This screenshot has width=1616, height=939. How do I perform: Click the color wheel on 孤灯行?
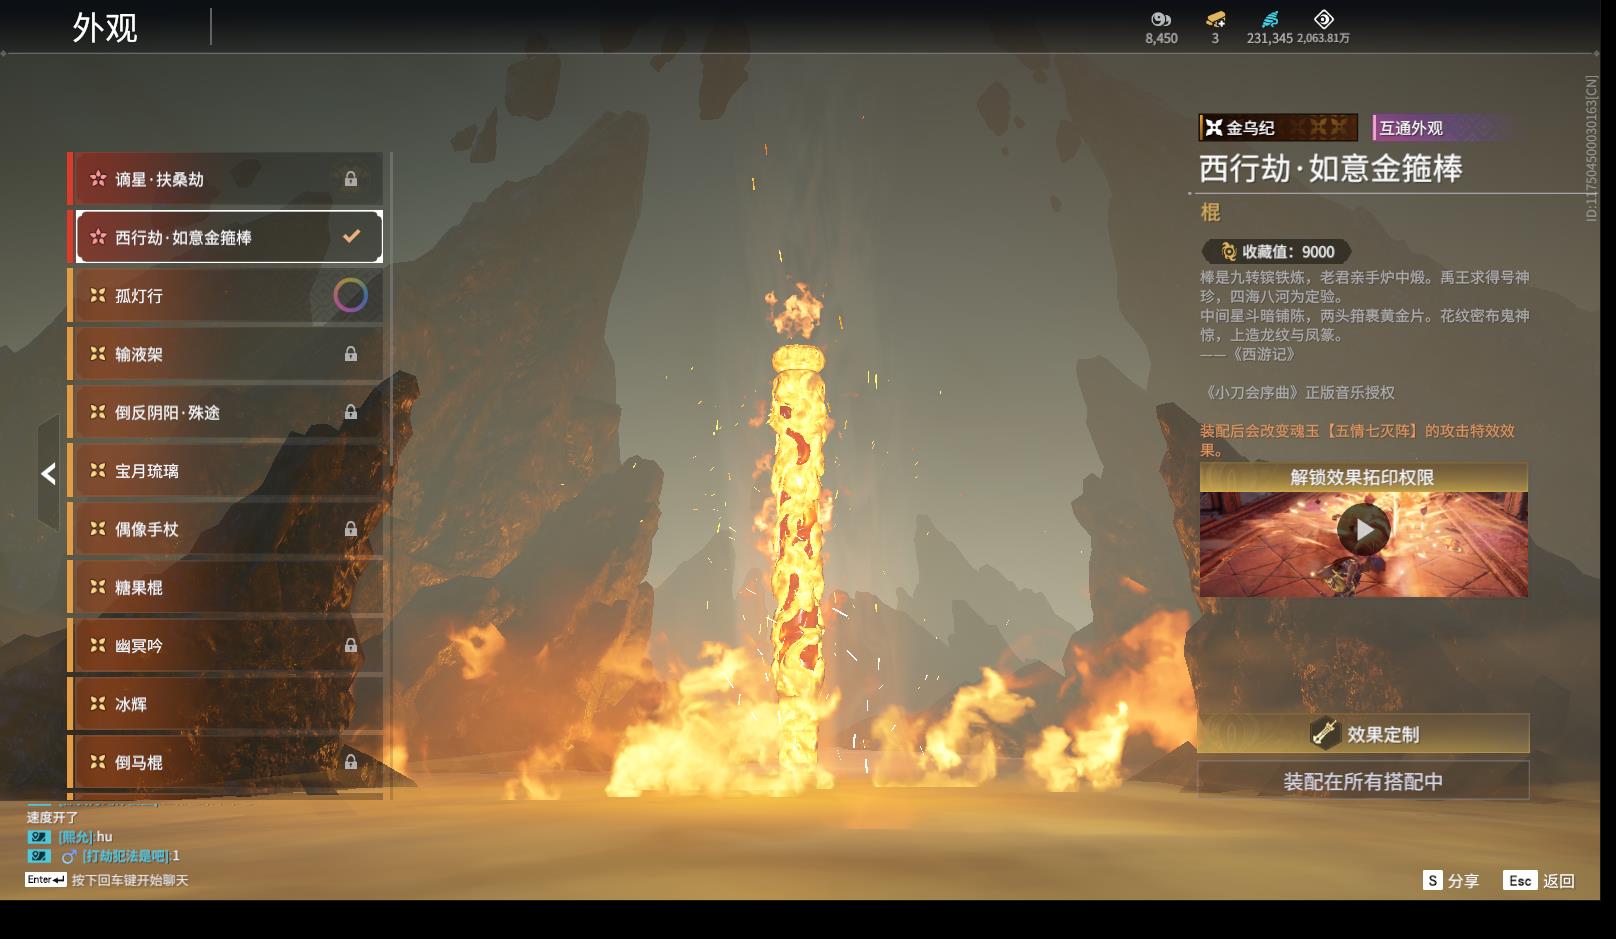pyautogui.click(x=350, y=295)
